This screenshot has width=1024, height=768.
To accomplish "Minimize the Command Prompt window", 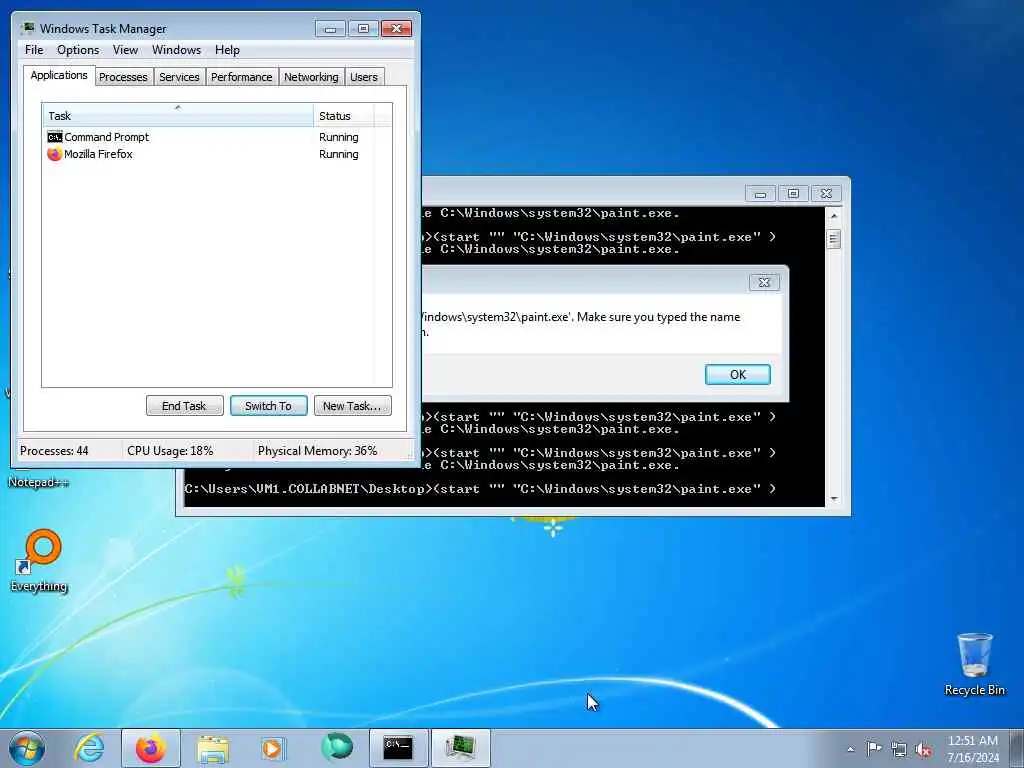I will pyautogui.click(x=760, y=194).
